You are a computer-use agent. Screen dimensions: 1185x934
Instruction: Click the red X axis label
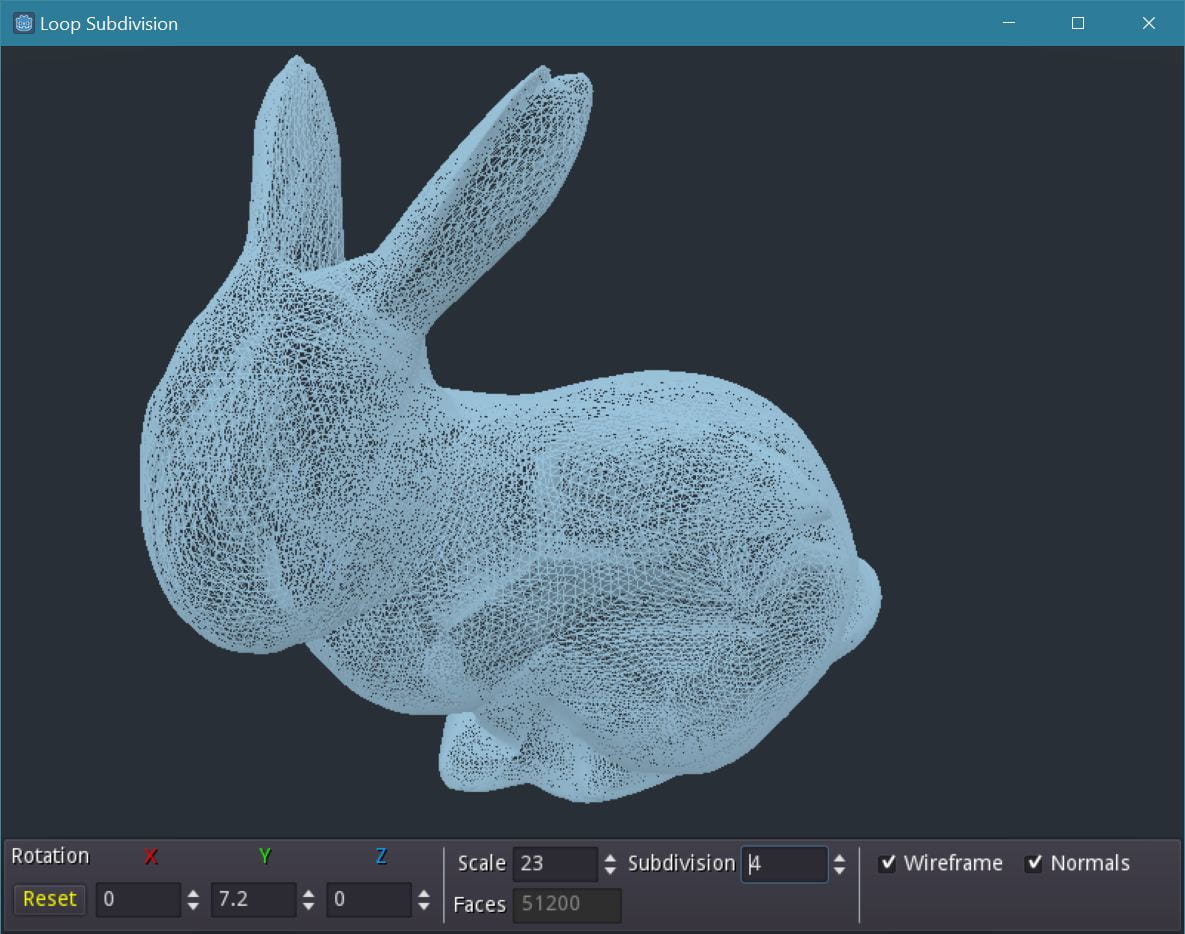pyautogui.click(x=151, y=856)
